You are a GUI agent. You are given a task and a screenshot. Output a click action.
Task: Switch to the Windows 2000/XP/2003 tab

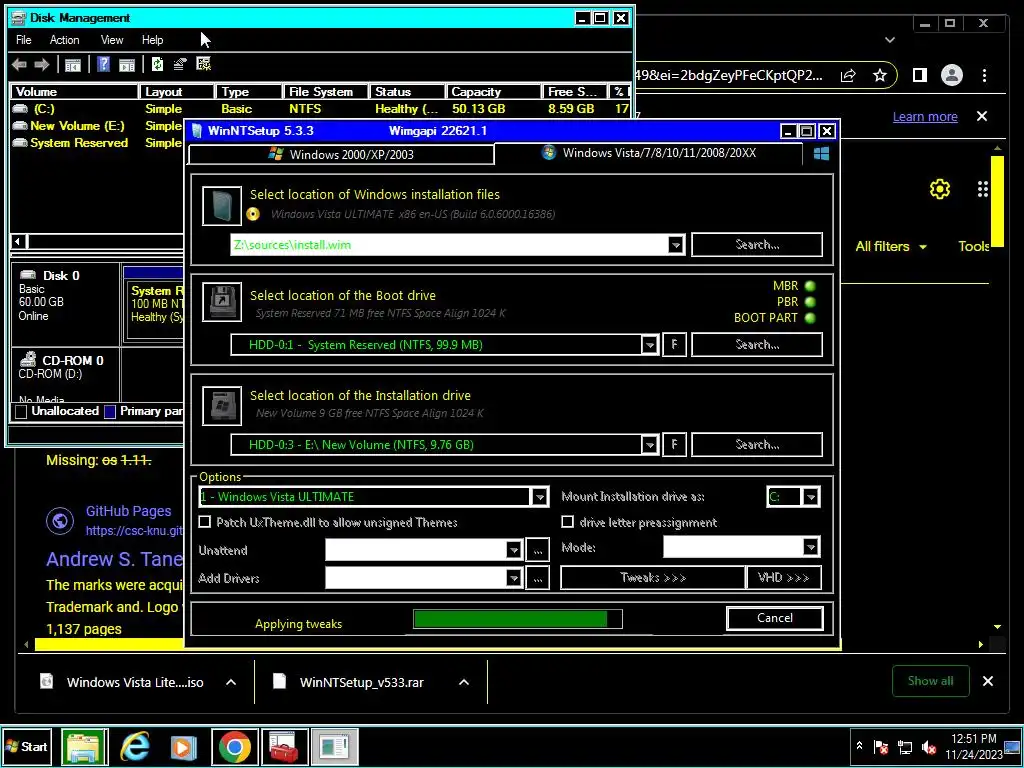341,155
